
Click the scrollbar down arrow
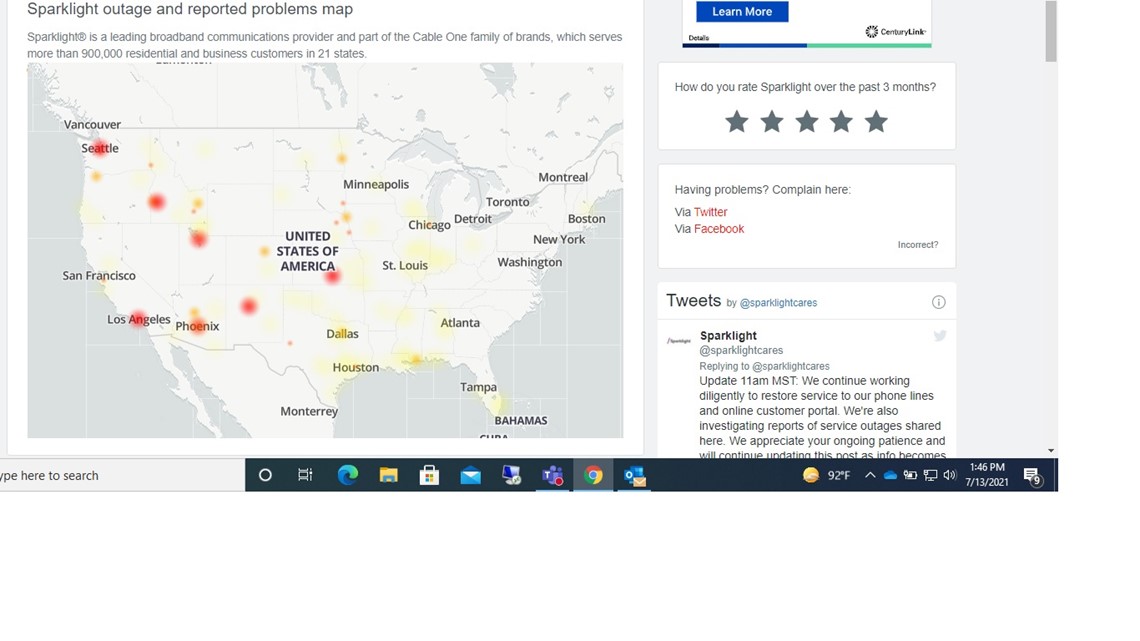1051,451
